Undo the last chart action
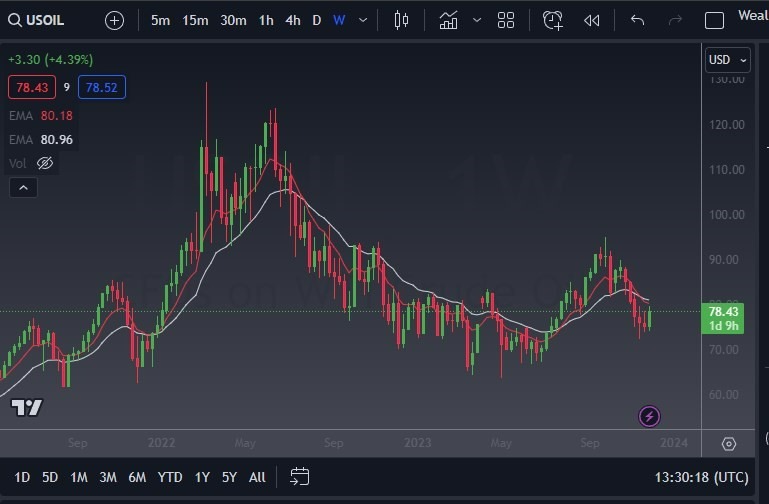 637,21
